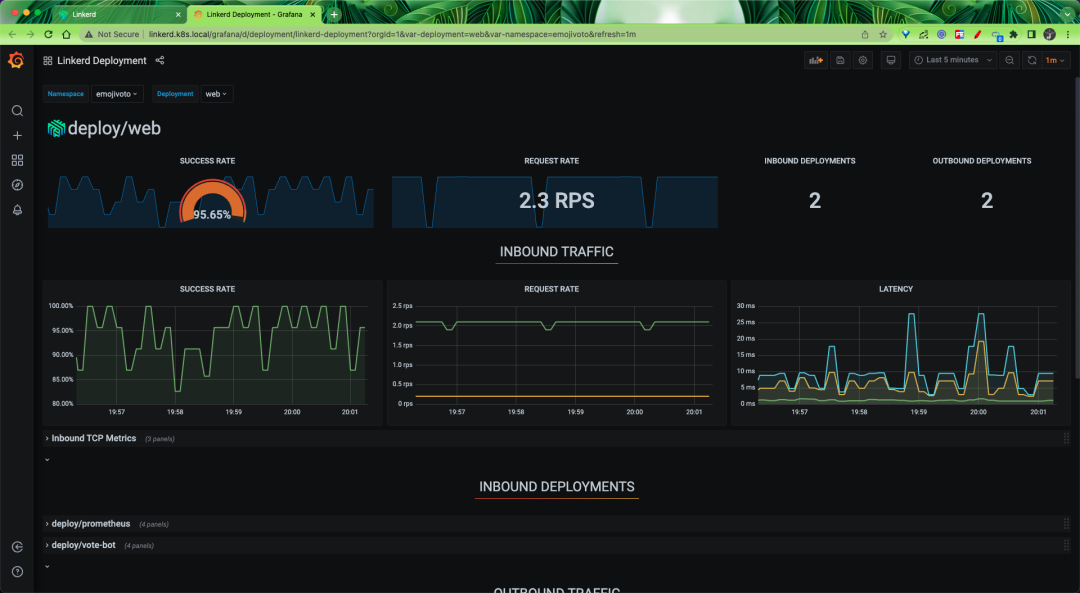
Task: Click the INBOUND TRAFFIC heading
Action: tap(557, 252)
